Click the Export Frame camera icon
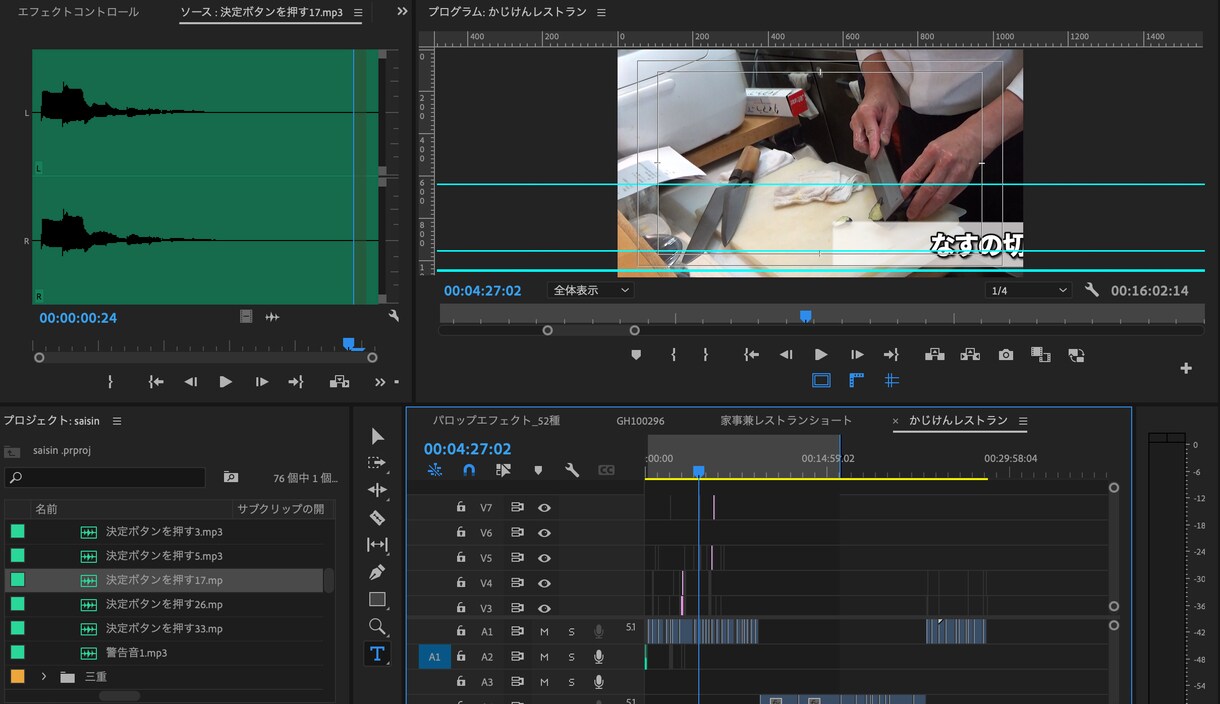The width and height of the screenshot is (1220, 704). (1006, 355)
